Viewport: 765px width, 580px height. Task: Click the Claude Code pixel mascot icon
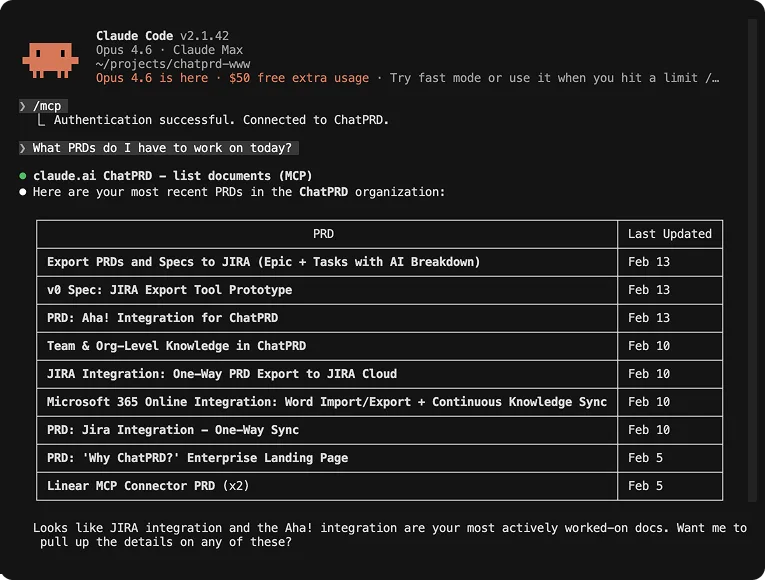50,59
